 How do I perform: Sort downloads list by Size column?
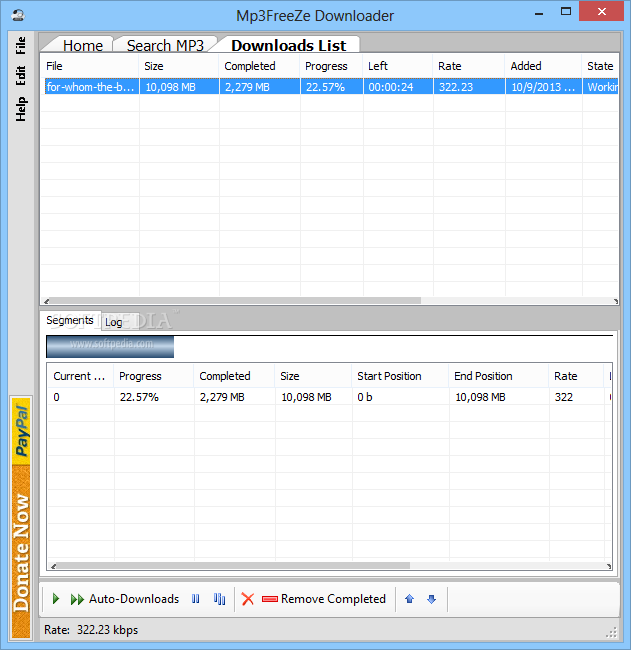point(179,66)
